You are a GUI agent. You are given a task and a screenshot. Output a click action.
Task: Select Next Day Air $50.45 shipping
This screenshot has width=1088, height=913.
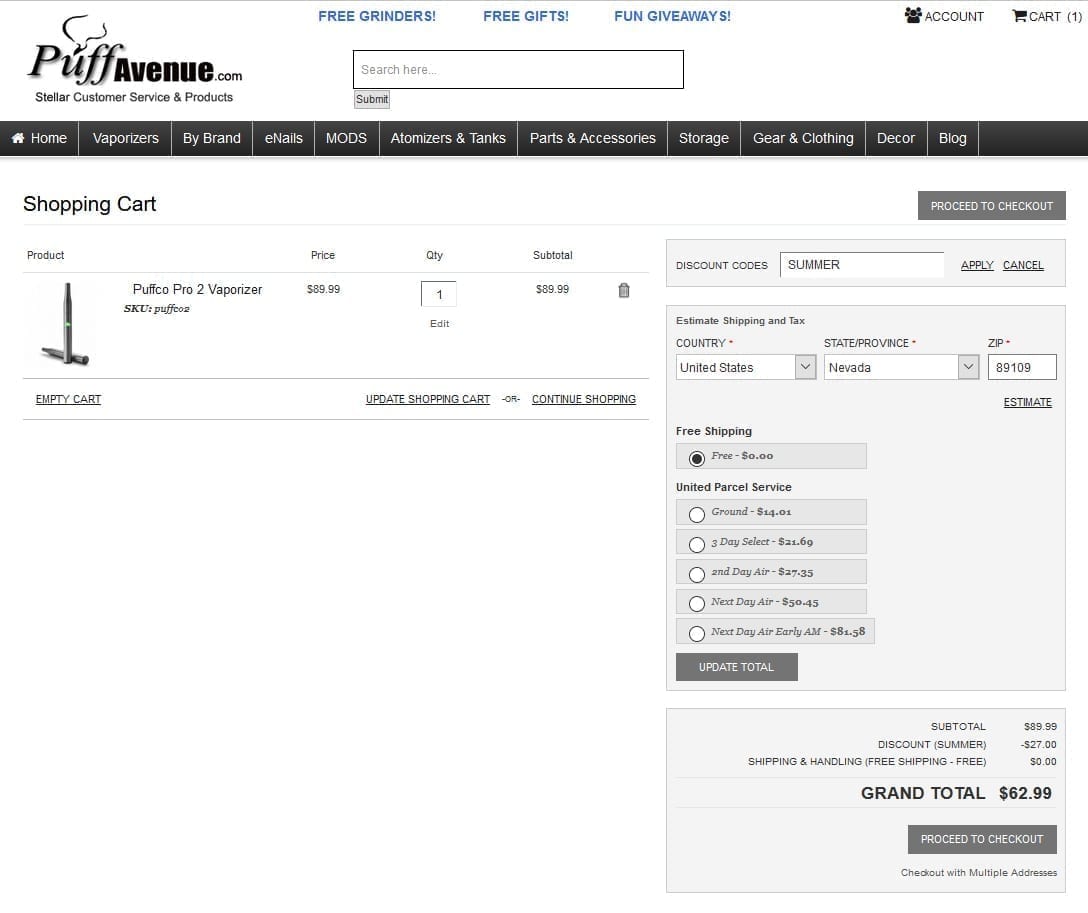coord(697,604)
